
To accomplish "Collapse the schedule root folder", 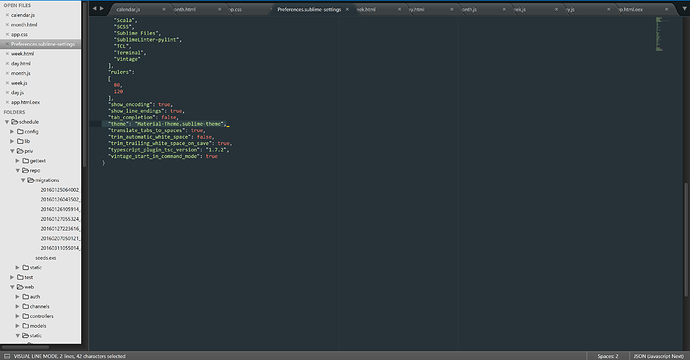I will click(x=7, y=122).
